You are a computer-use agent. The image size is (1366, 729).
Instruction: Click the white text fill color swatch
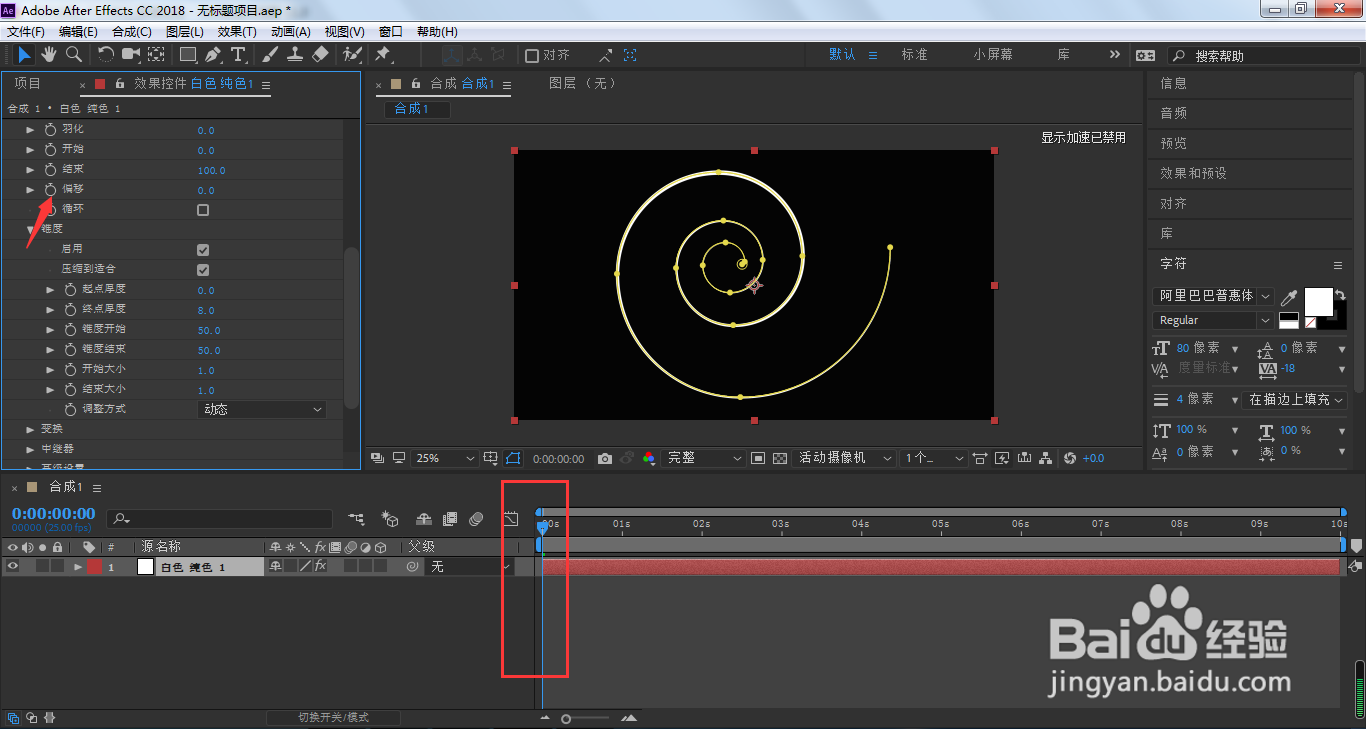[x=1318, y=301]
